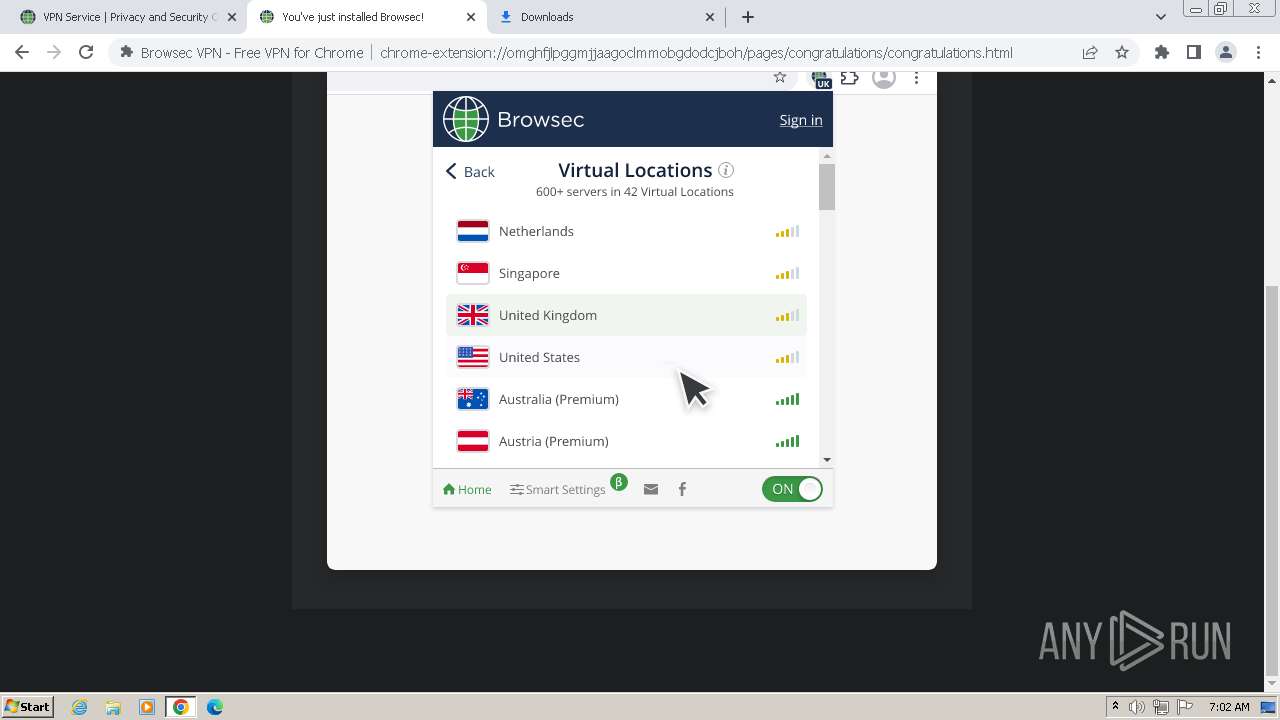Switch to VPN Service tab
Image resolution: width=1280 pixels, height=720 pixels.
point(128,17)
